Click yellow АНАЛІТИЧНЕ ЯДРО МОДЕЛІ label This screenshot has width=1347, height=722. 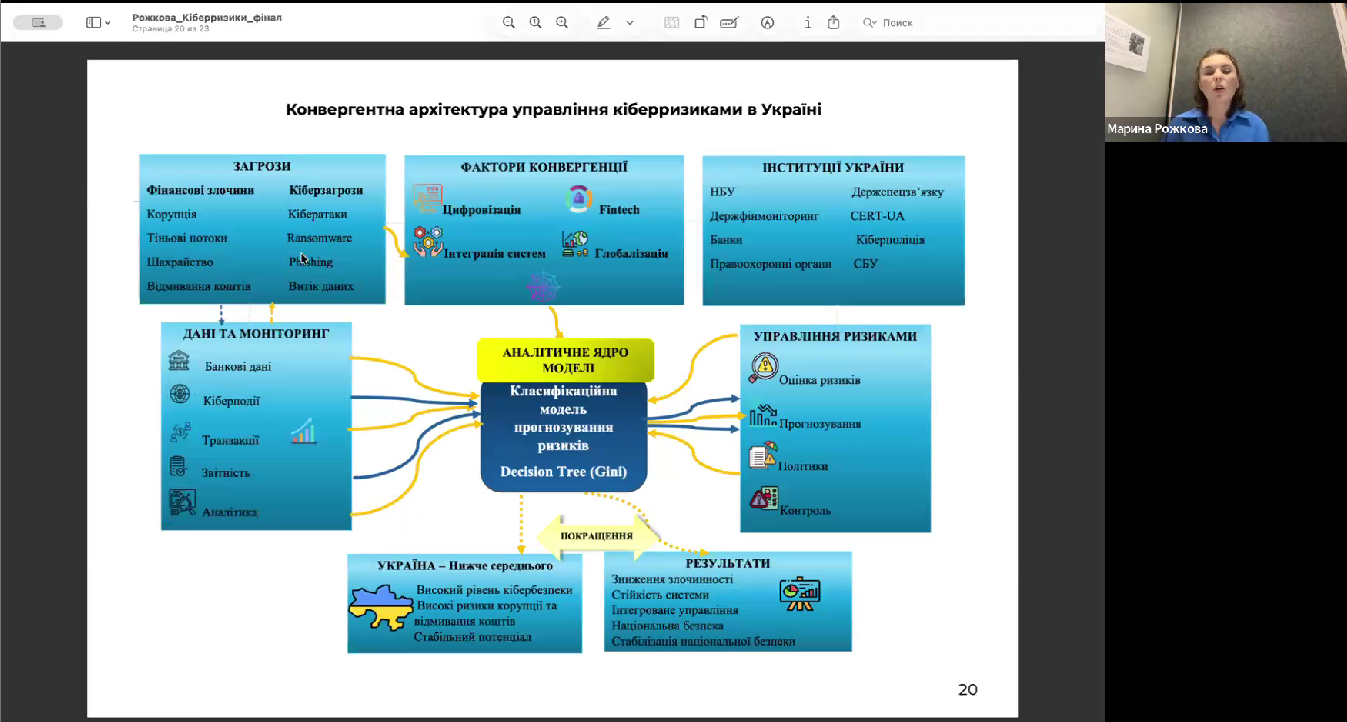pos(565,360)
